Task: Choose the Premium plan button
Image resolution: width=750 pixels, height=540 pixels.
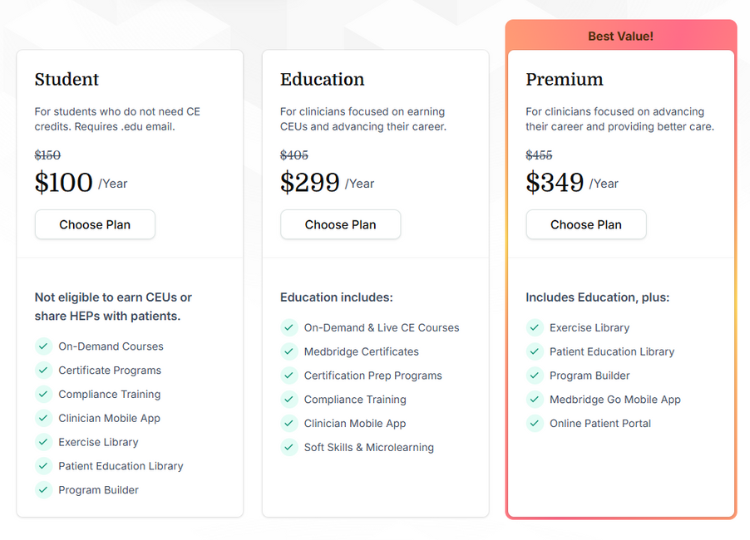Action: 586,225
